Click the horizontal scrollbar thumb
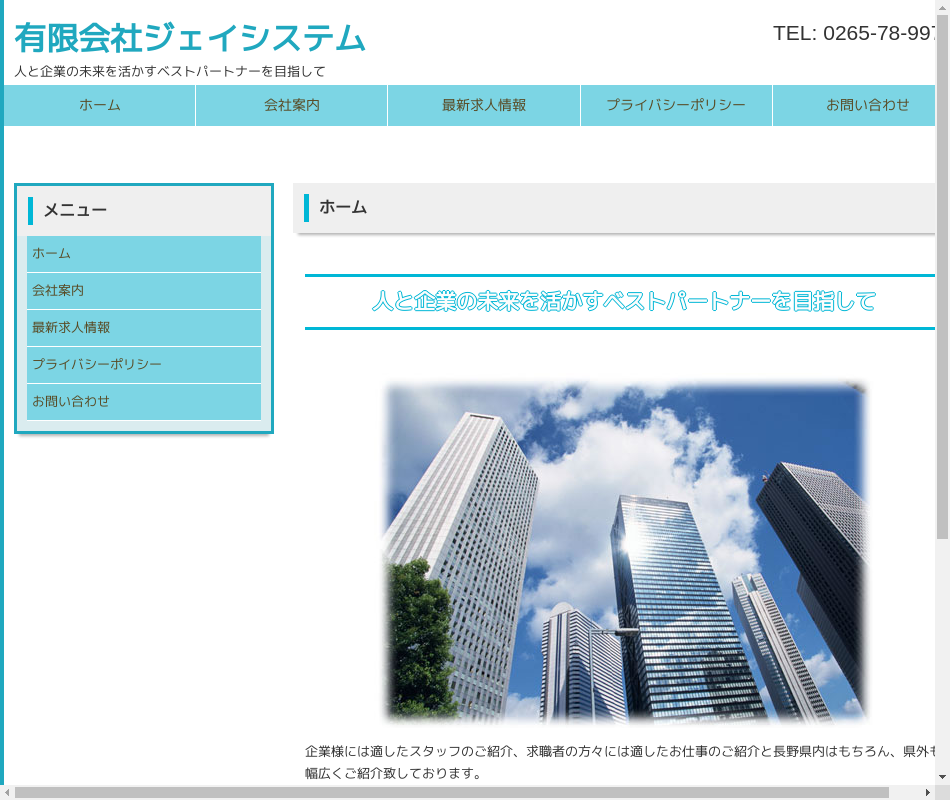The width and height of the screenshot is (950, 800). (450, 792)
